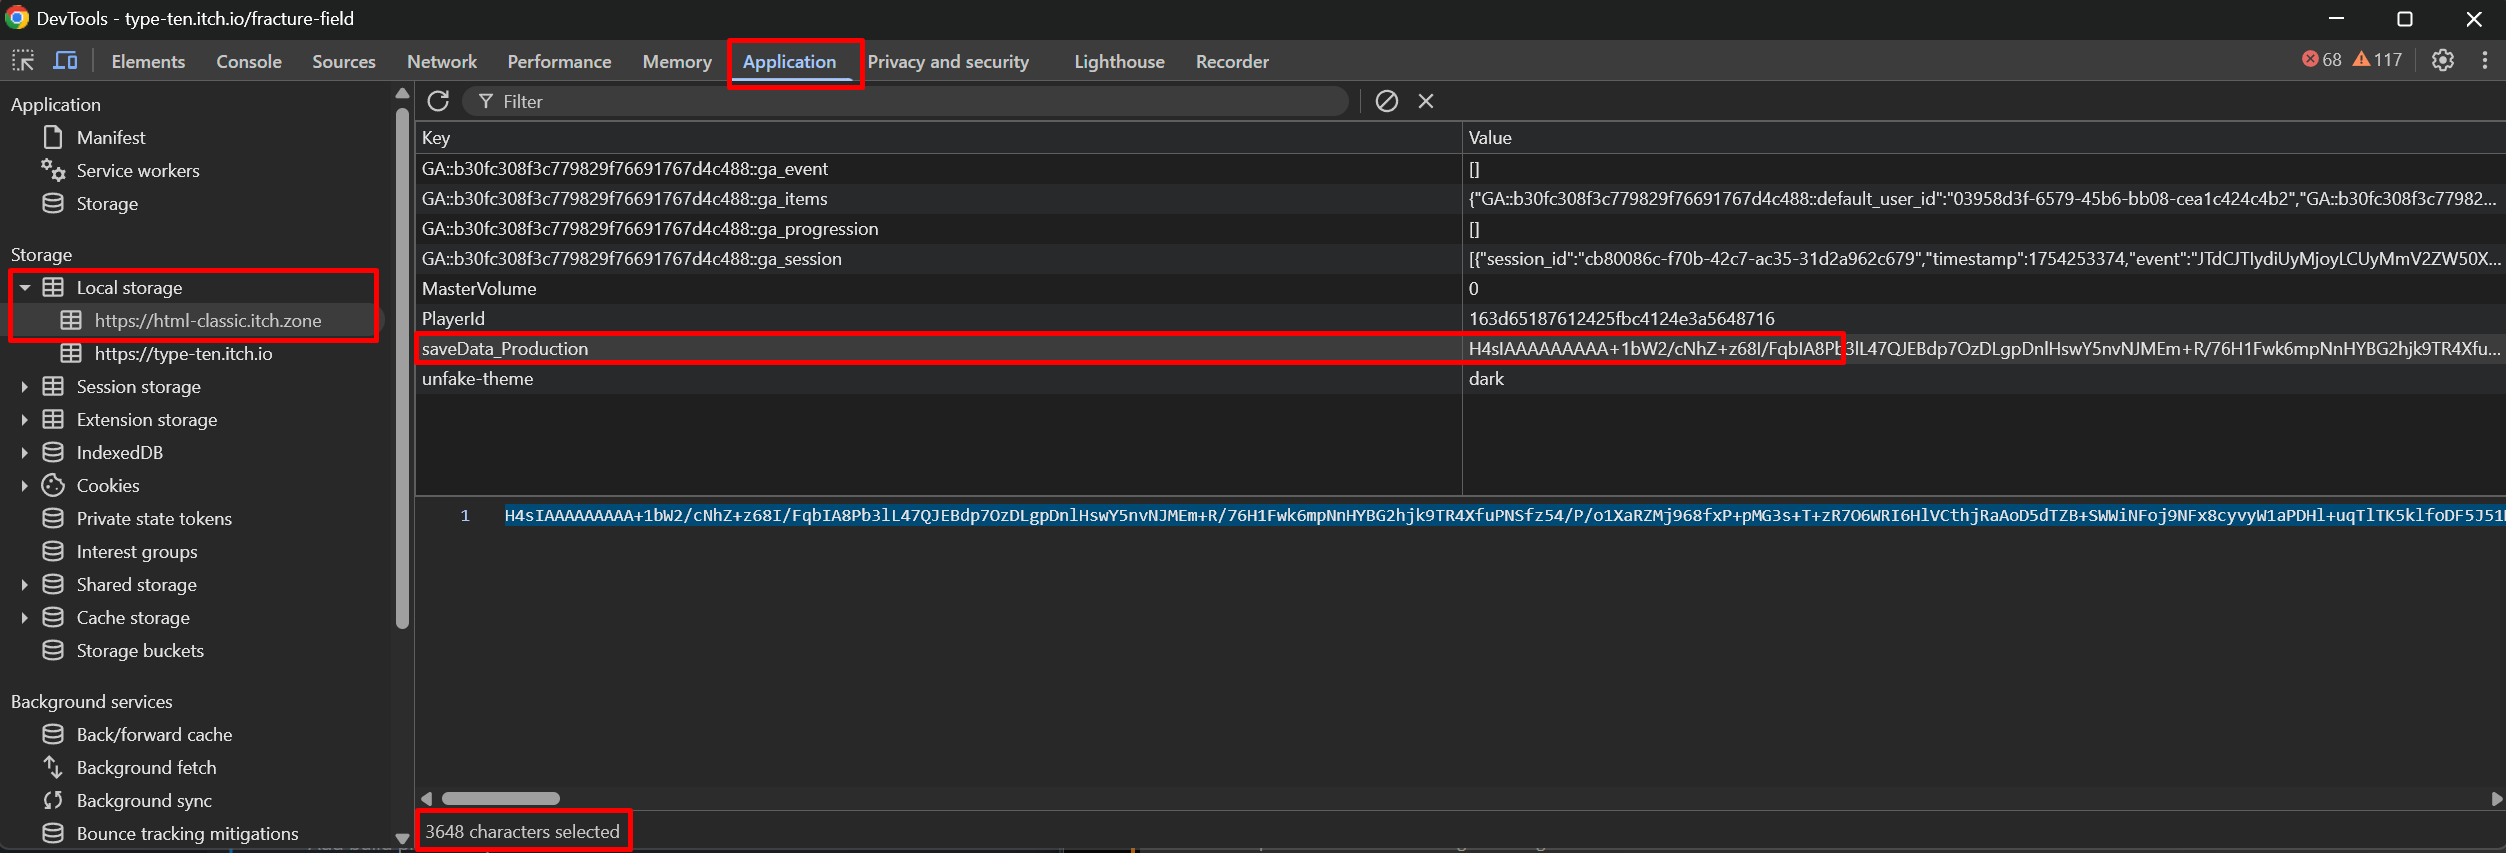
Task: Open Back/forward cache
Action: point(154,734)
